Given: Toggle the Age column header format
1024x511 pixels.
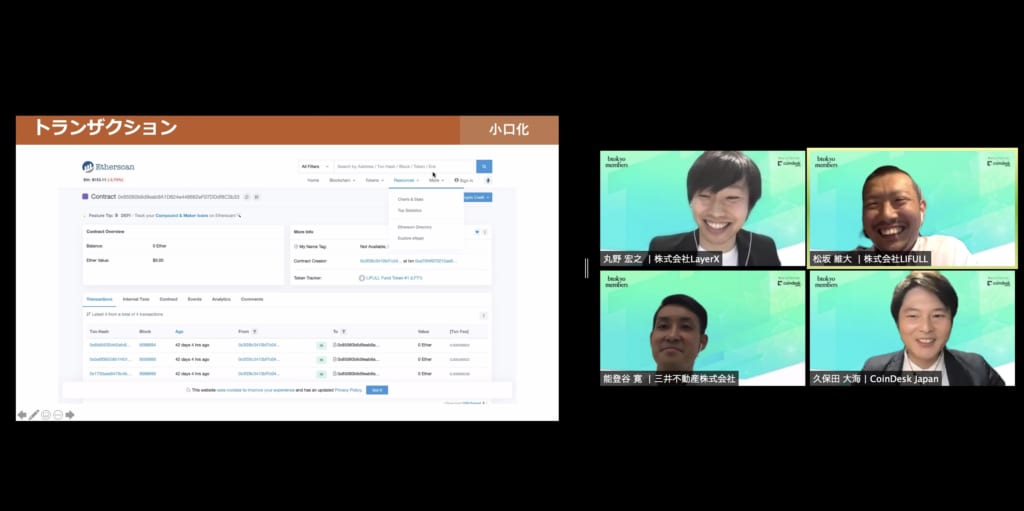Looking at the screenshot, I should tap(179, 332).
